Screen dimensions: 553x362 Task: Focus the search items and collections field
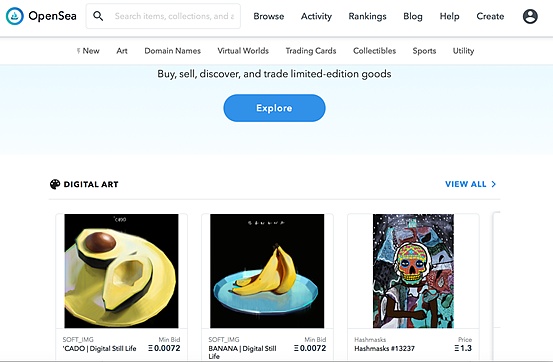(163, 16)
